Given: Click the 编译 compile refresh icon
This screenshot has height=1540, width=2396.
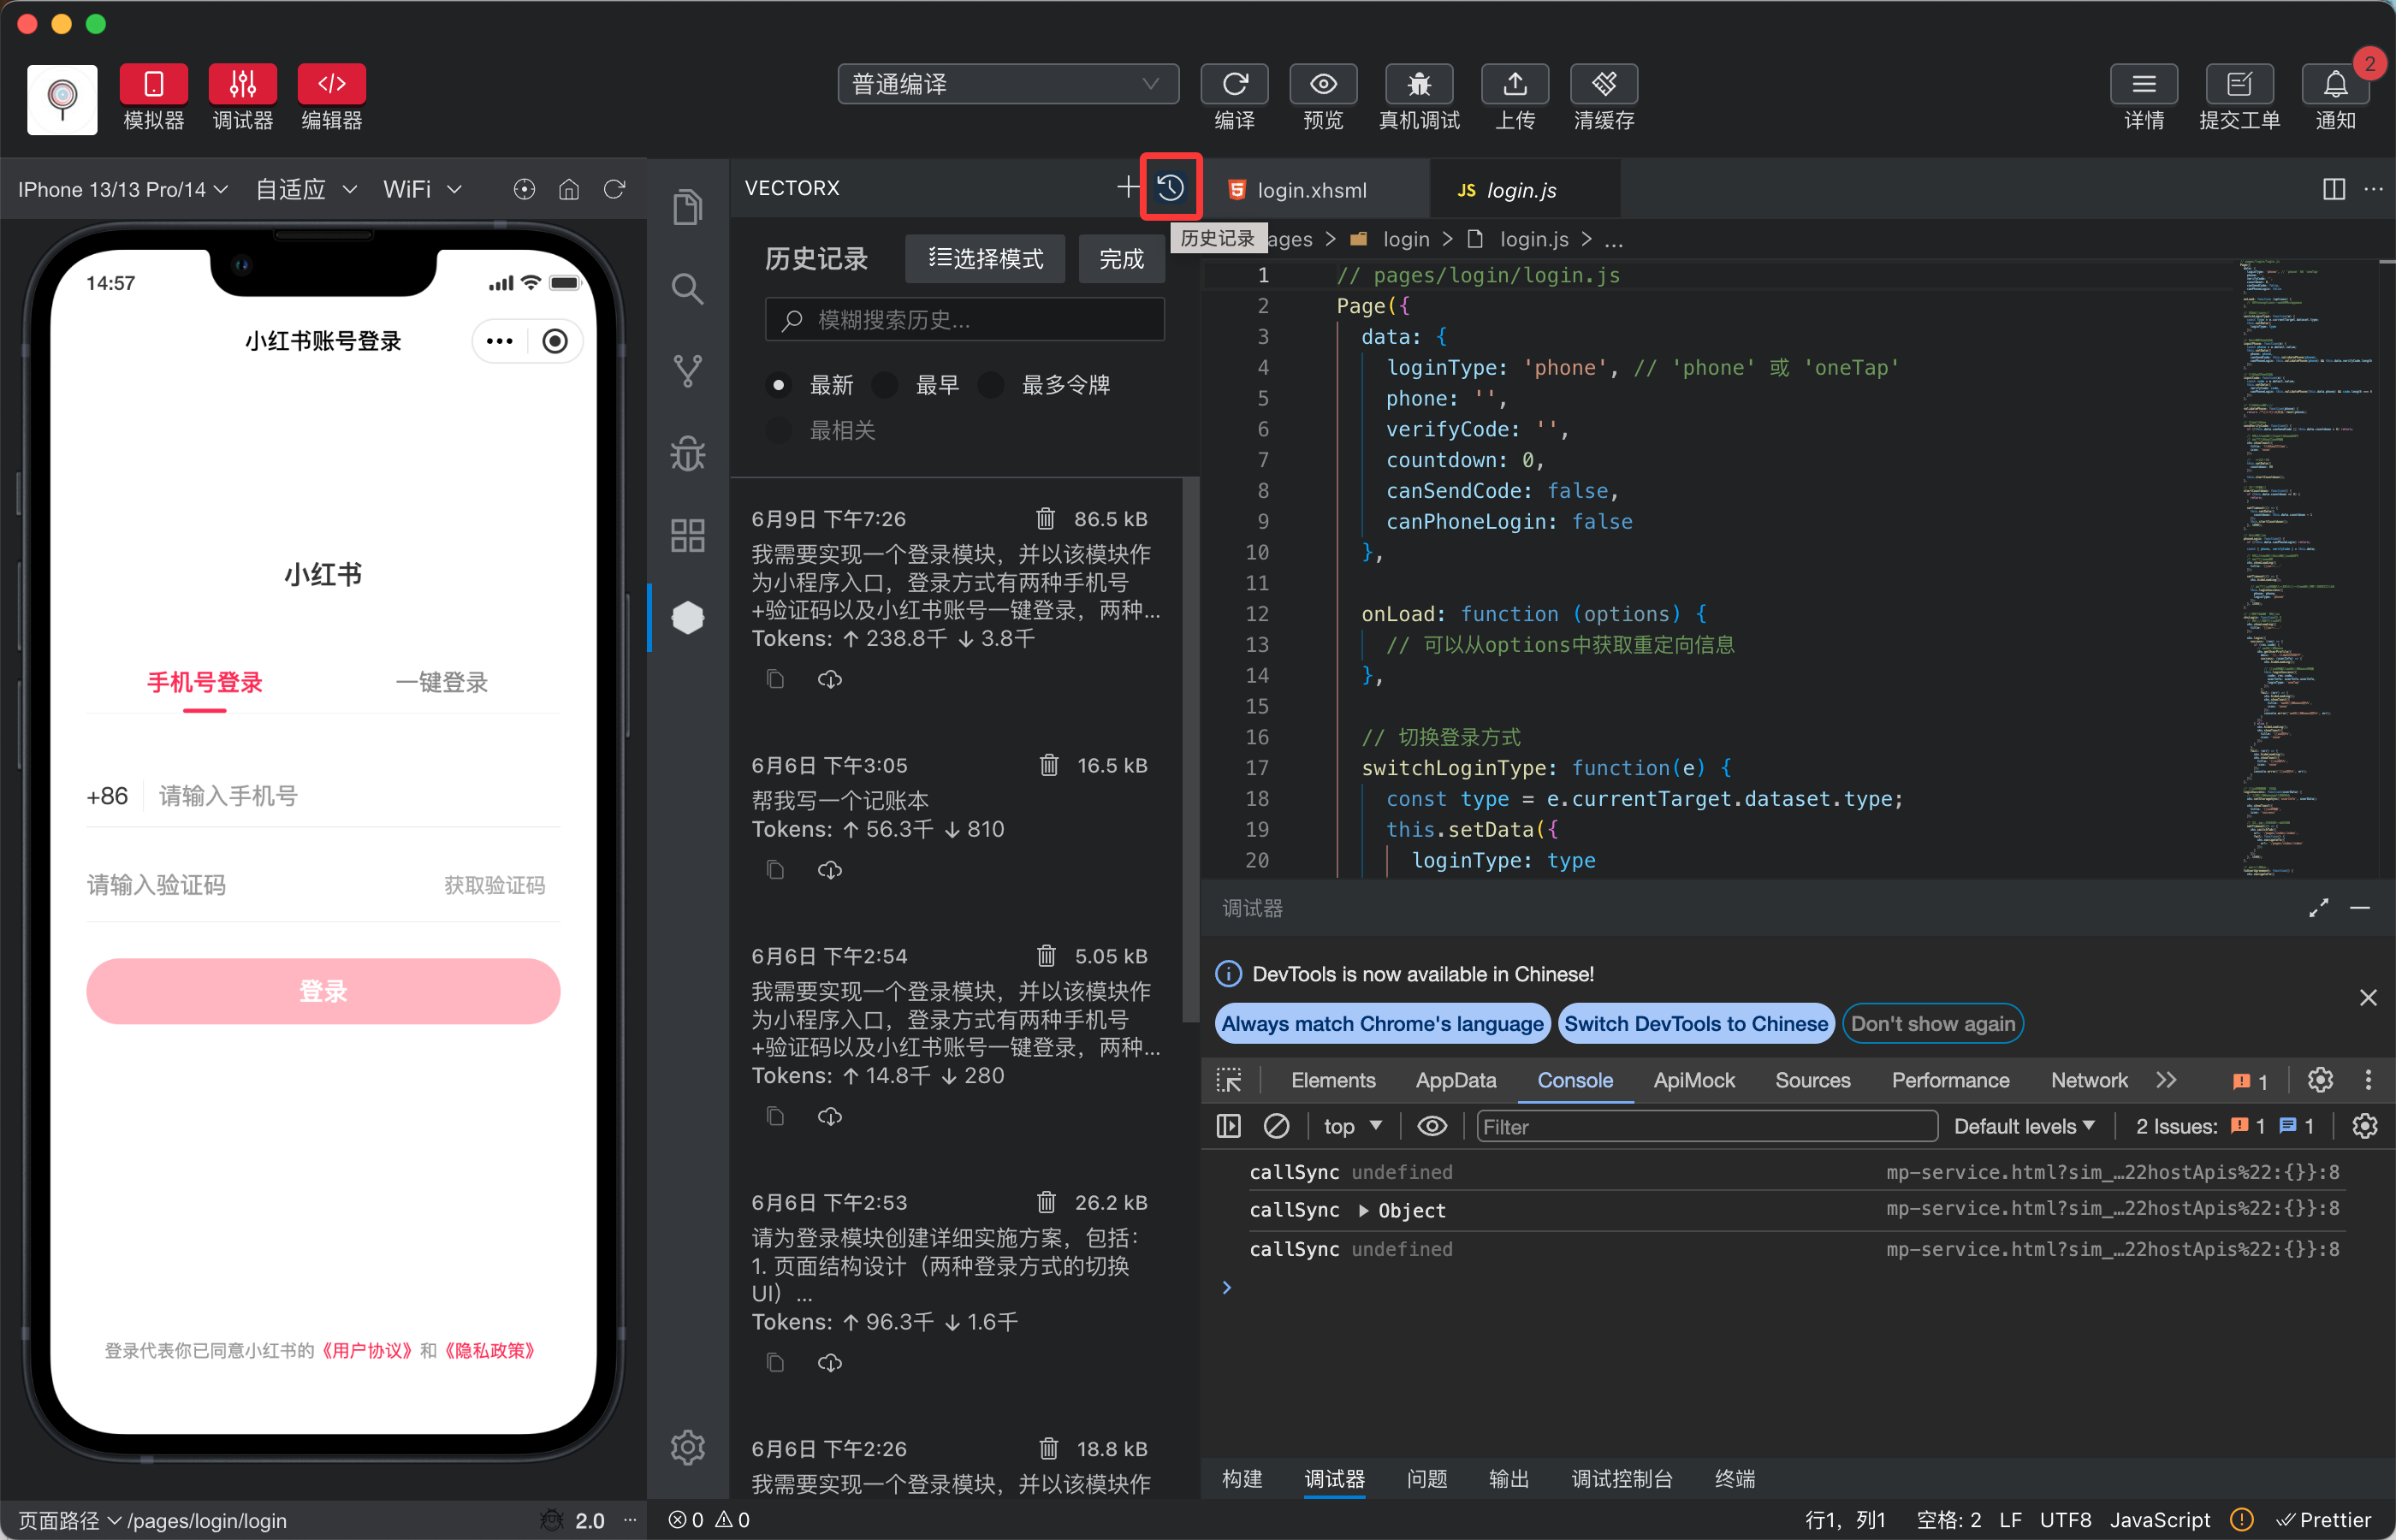Looking at the screenshot, I should coord(1234,84).
